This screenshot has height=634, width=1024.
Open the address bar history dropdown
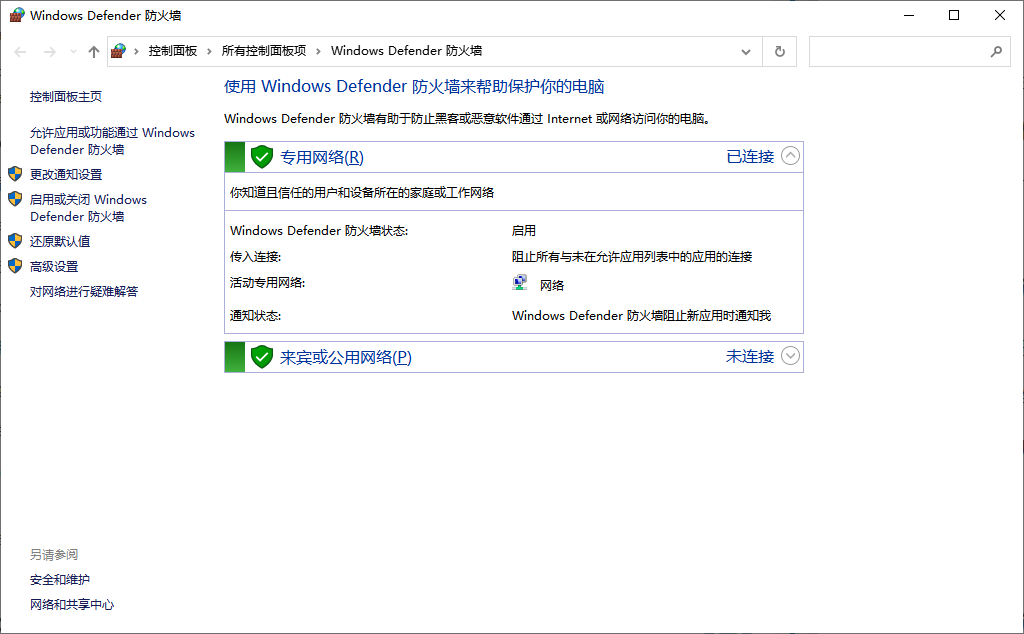(x=746, y=51)
